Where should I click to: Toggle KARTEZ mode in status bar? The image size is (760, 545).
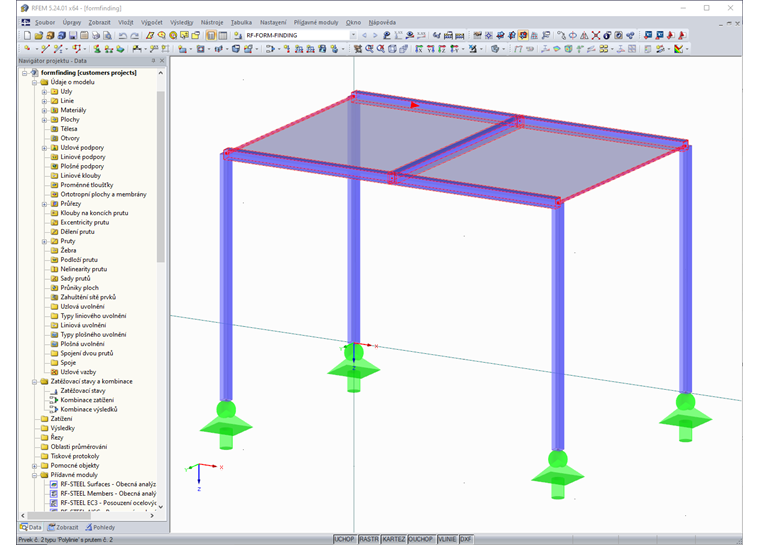click(x=394, y=539)
